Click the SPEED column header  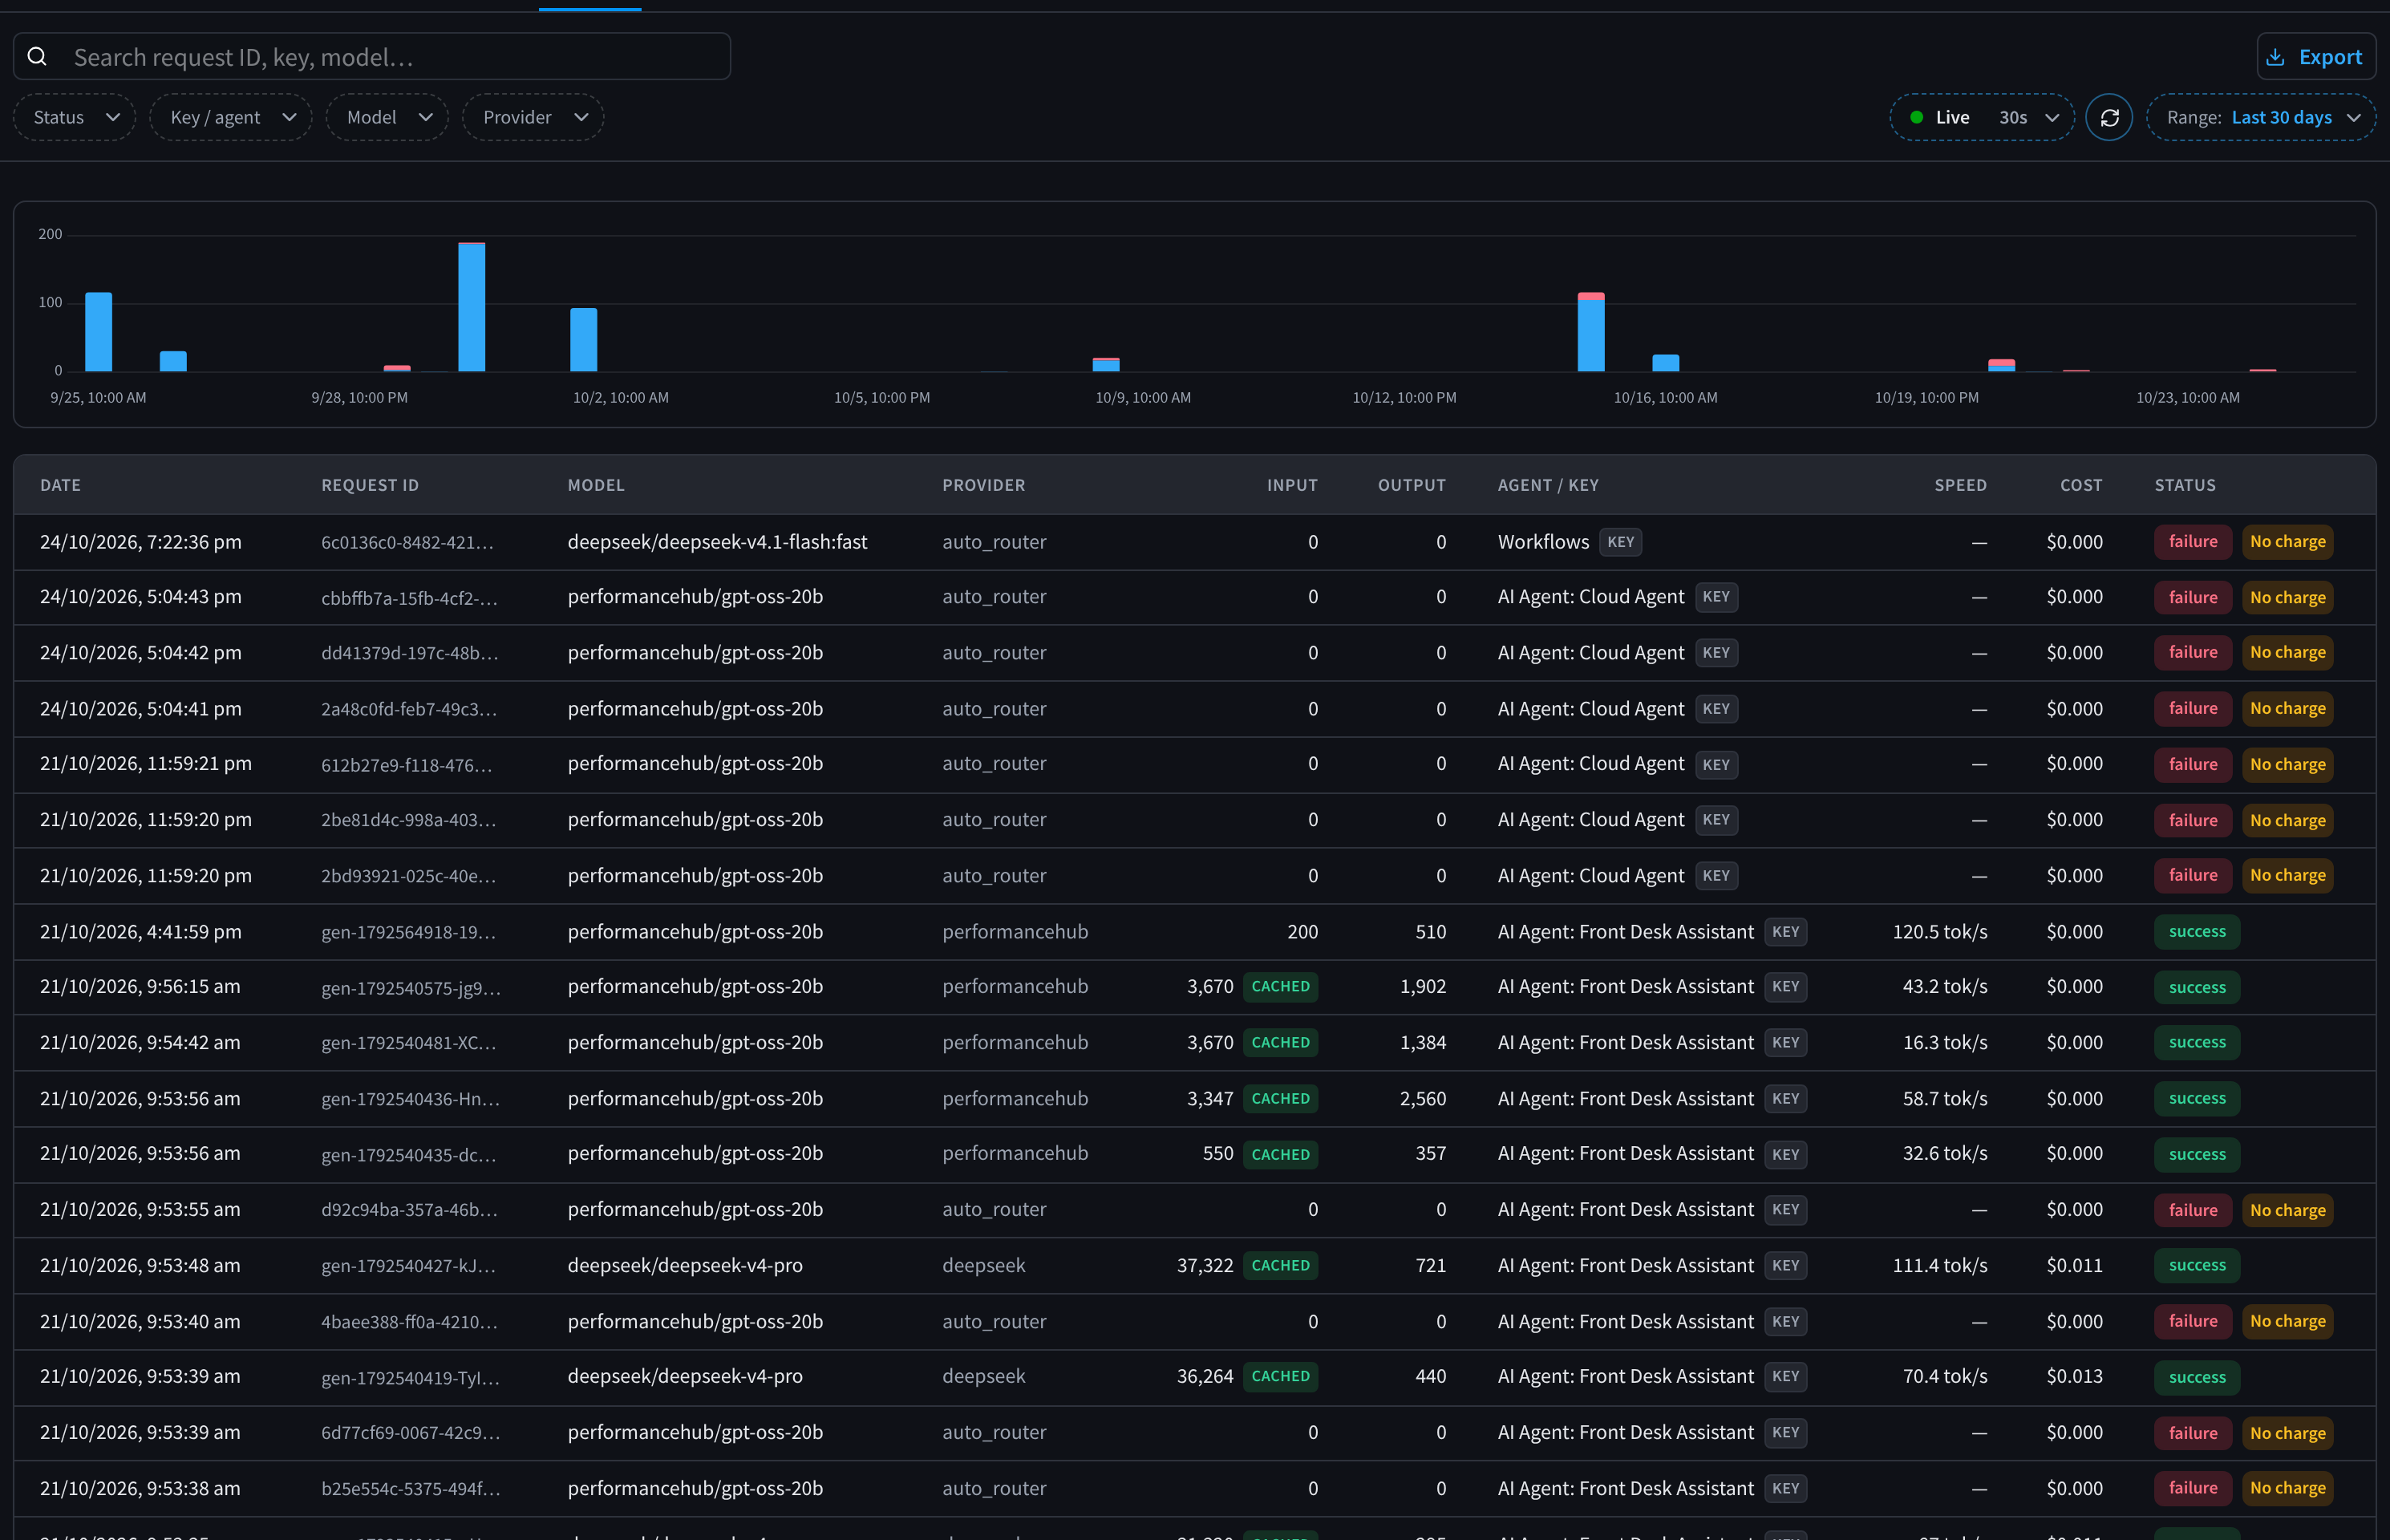1960,485
